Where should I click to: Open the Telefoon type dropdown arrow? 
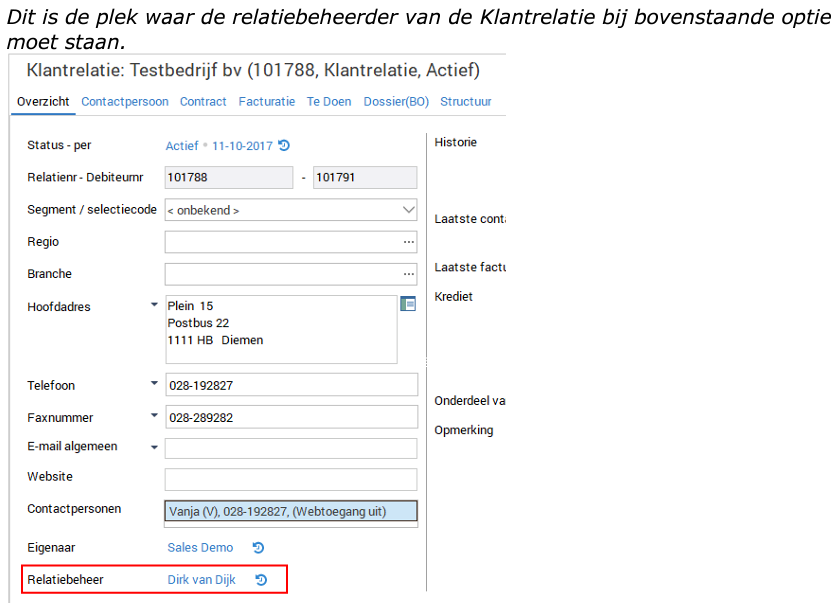pyautogui.click(x=154, y=382)
